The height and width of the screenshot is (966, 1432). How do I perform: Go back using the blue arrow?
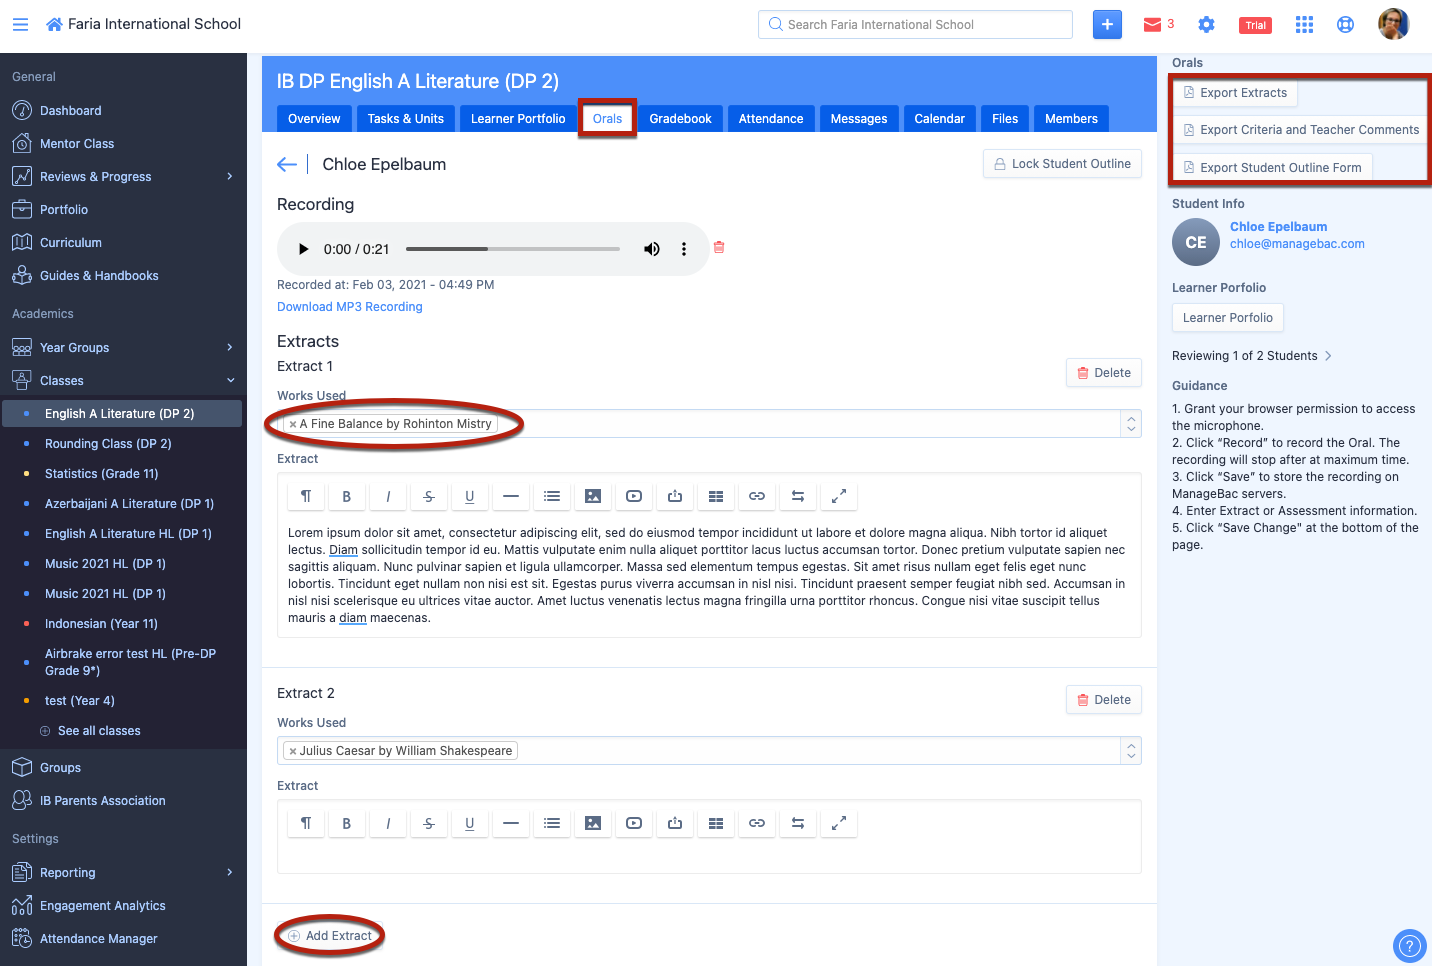coord(287,165)
